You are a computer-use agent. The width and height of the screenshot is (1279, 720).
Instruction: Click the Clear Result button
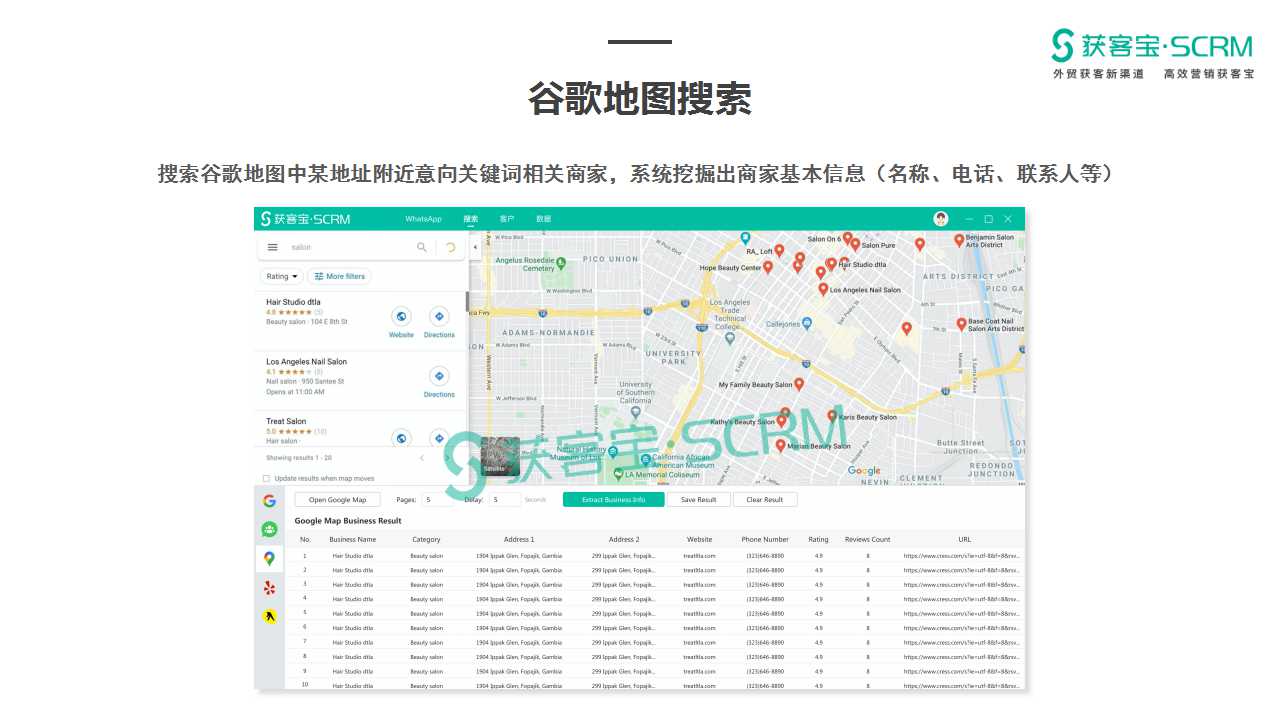click(x=765, y=500)
